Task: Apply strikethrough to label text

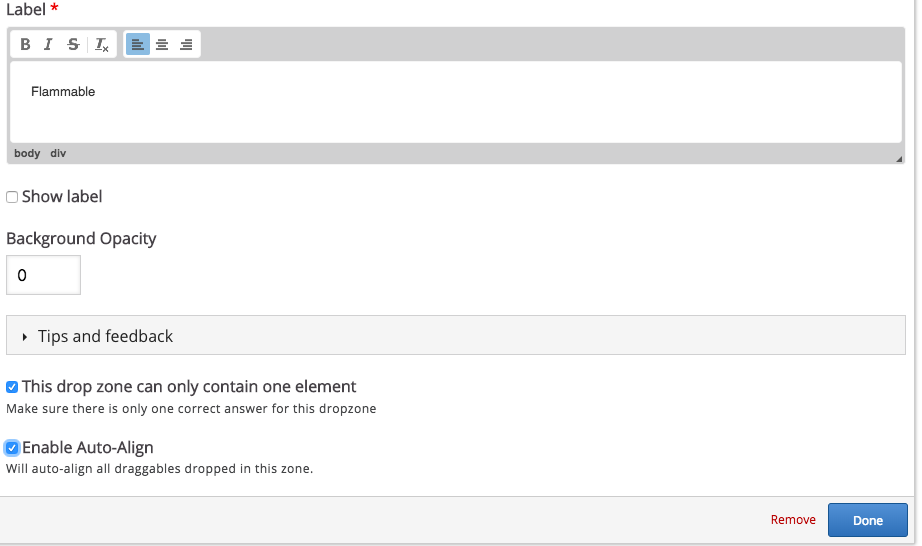Action: tap(73, 44)
